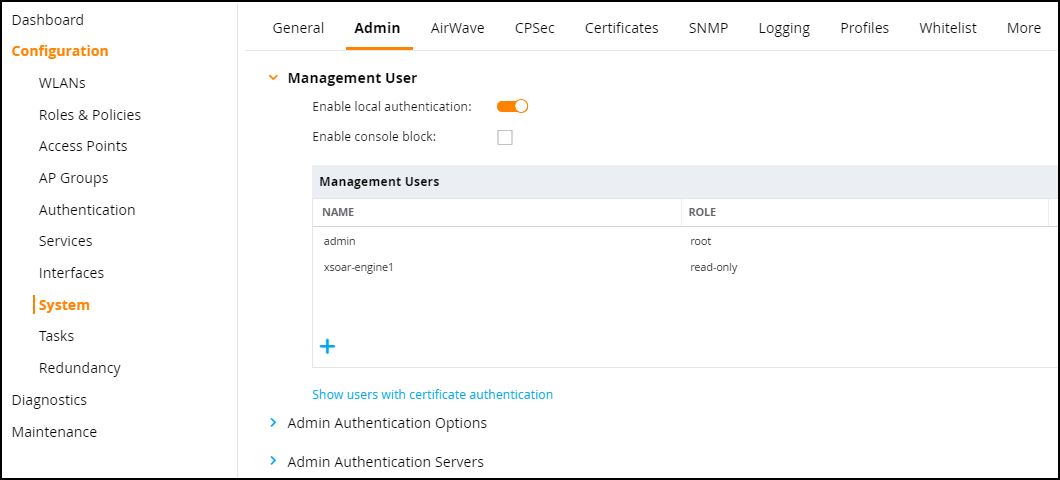Collapse the Management User section
This screenshot has width=1060, height=480.
click(273, 77)
